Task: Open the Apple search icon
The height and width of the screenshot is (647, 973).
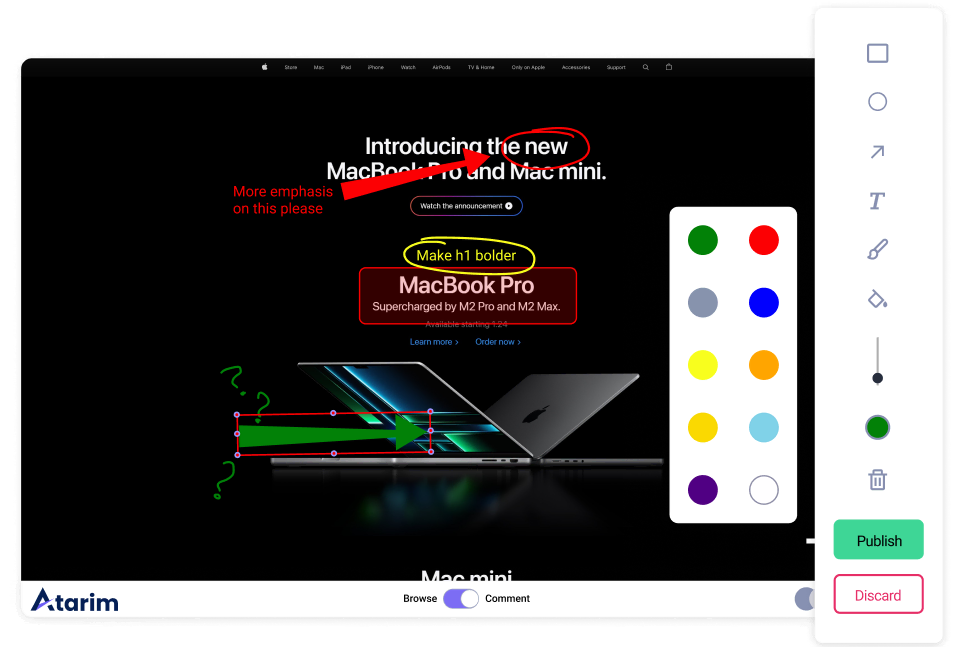Action: pos(645,67)
